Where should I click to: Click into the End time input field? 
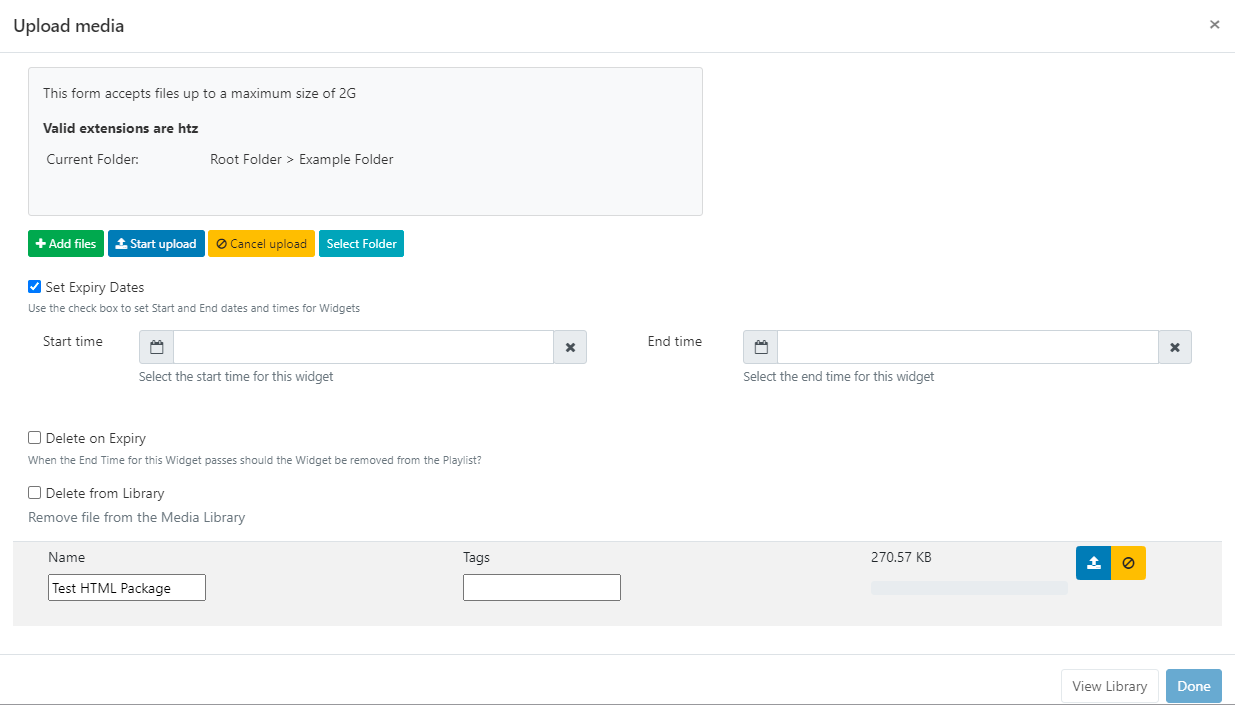point(967,347)
